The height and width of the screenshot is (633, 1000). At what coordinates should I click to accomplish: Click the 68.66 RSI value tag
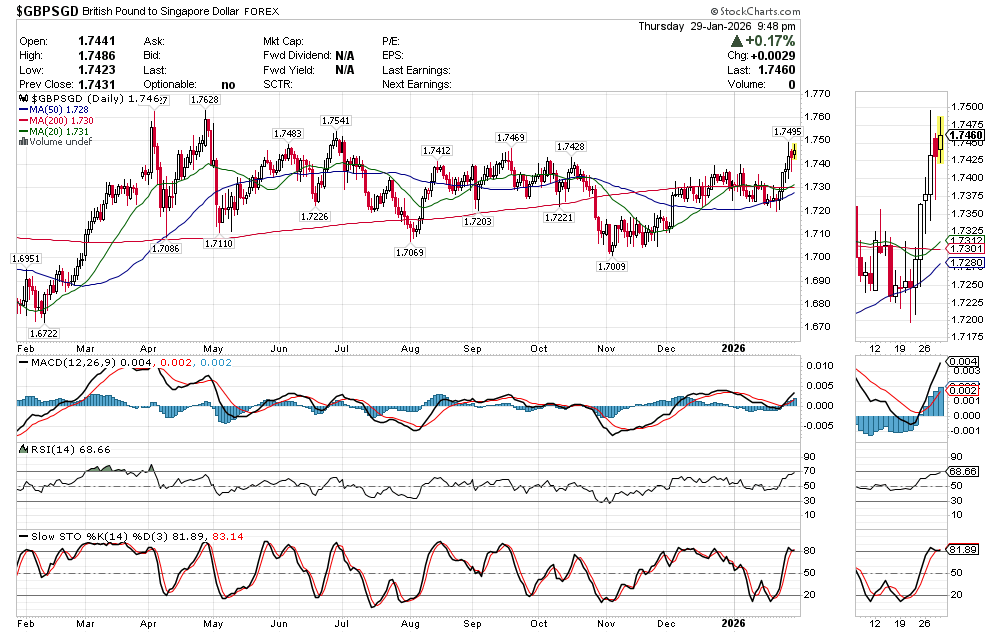[x=967, y=470]
